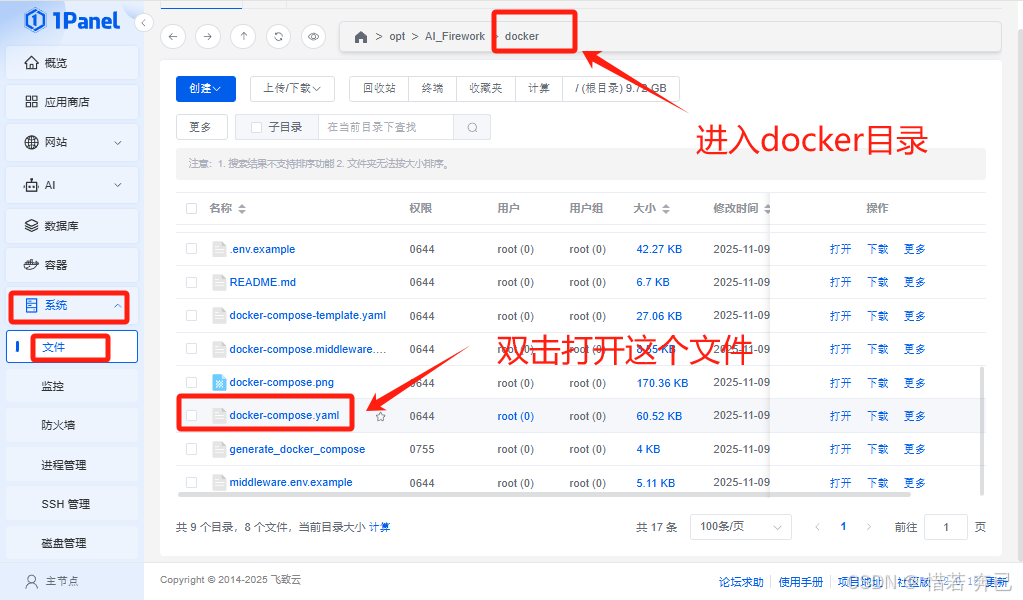Check the README.md row checkbox
Image resolution: width=1023 pixels, height=600 pixels.
[191, 282]
